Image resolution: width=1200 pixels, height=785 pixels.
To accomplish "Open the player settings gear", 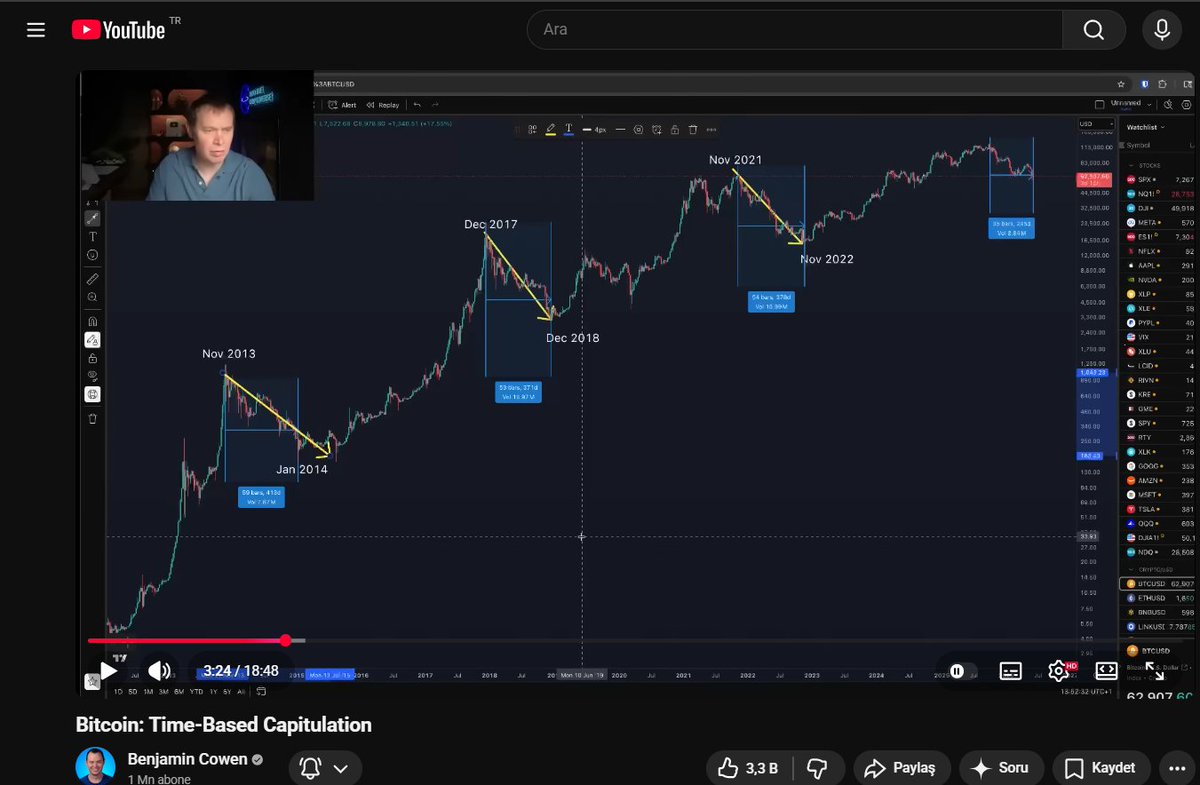I will [x=1059, y=671].
